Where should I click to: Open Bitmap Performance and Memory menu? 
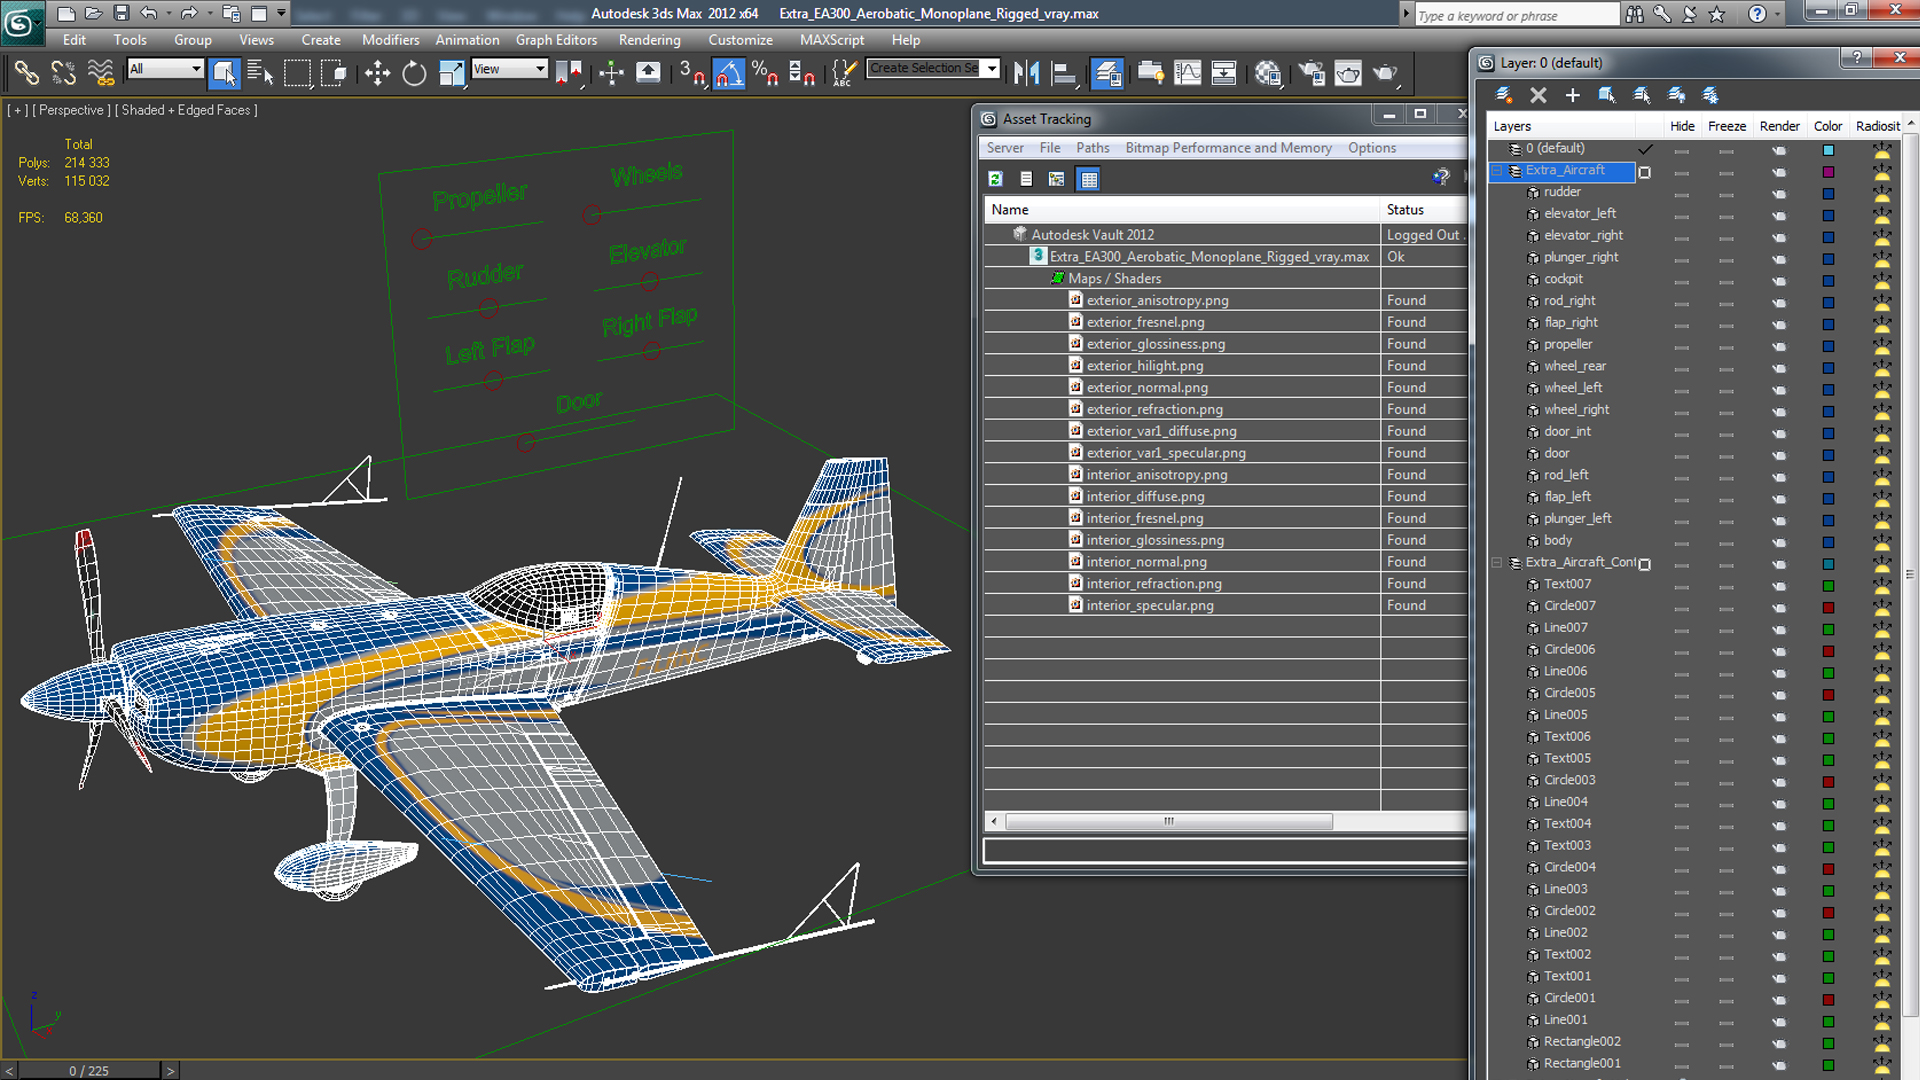coord(1228,147)
